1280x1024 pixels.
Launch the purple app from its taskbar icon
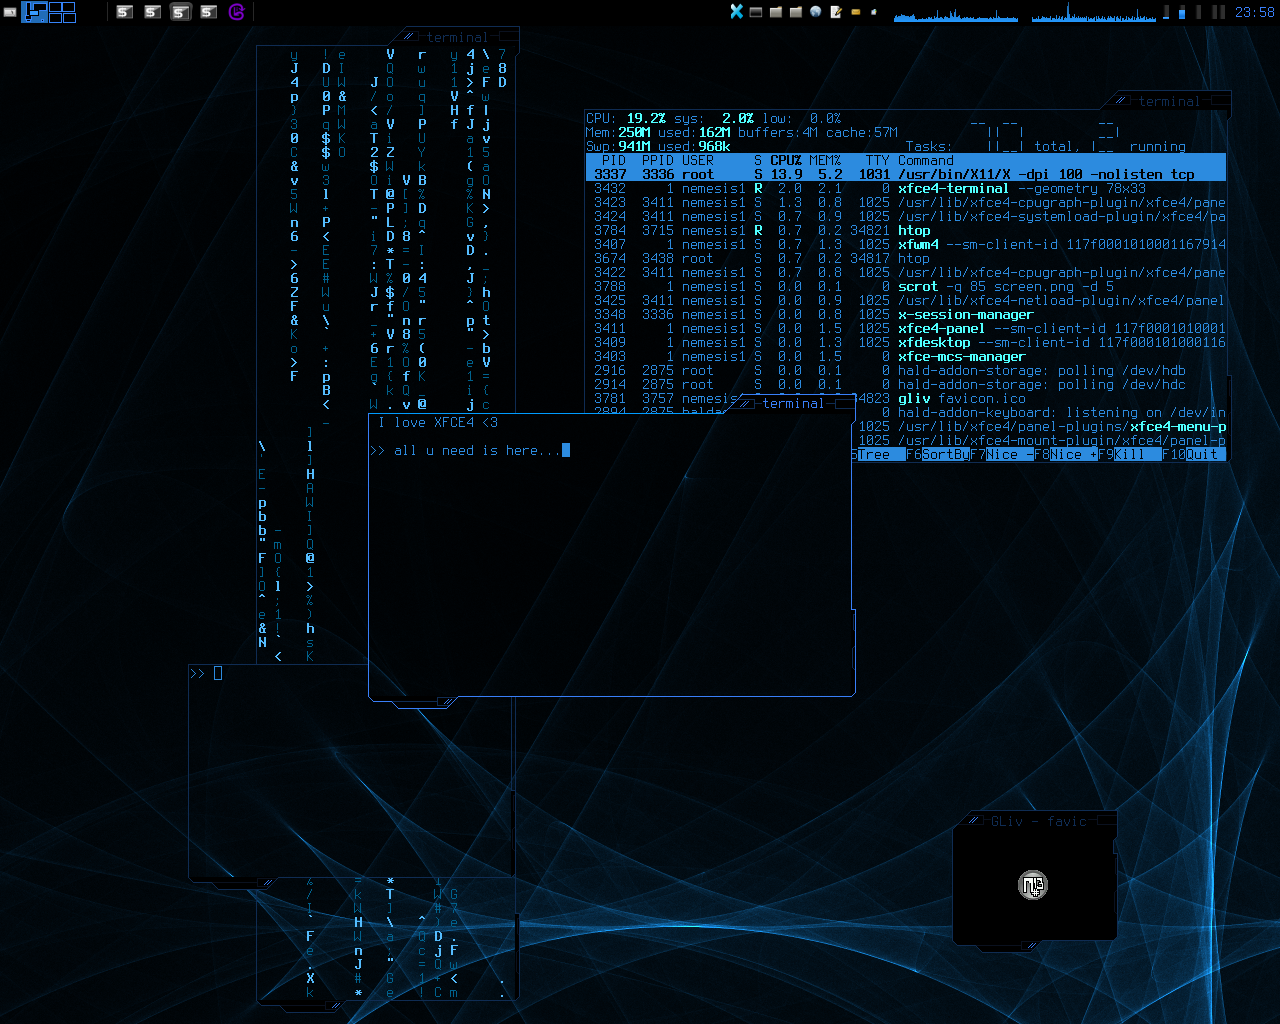236,13
